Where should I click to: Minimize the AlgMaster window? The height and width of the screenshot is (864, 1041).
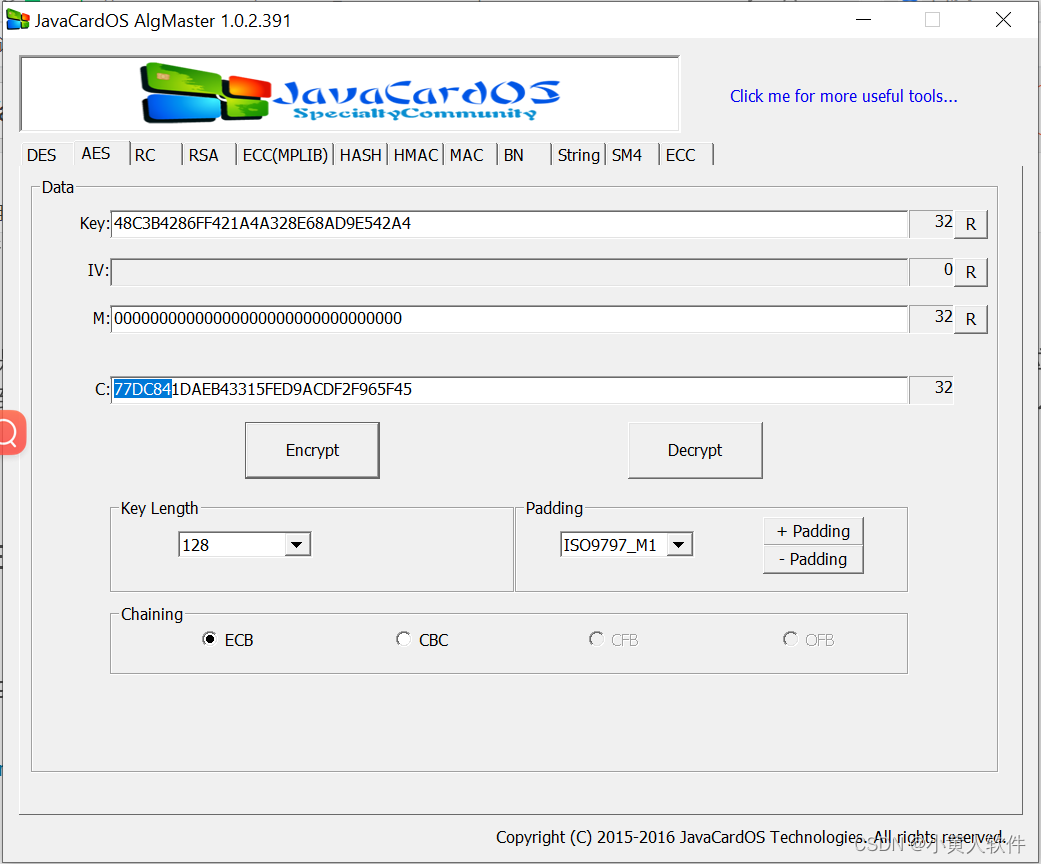[863, 20]
